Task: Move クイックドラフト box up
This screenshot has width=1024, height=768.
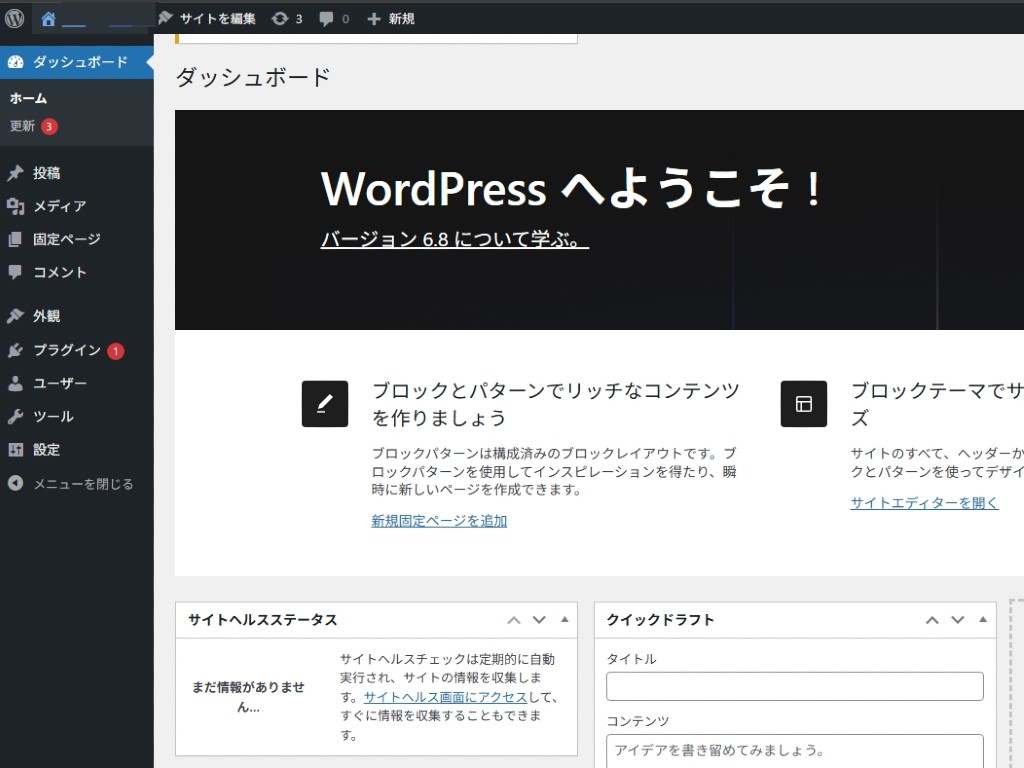Action: tap(932, 620)
